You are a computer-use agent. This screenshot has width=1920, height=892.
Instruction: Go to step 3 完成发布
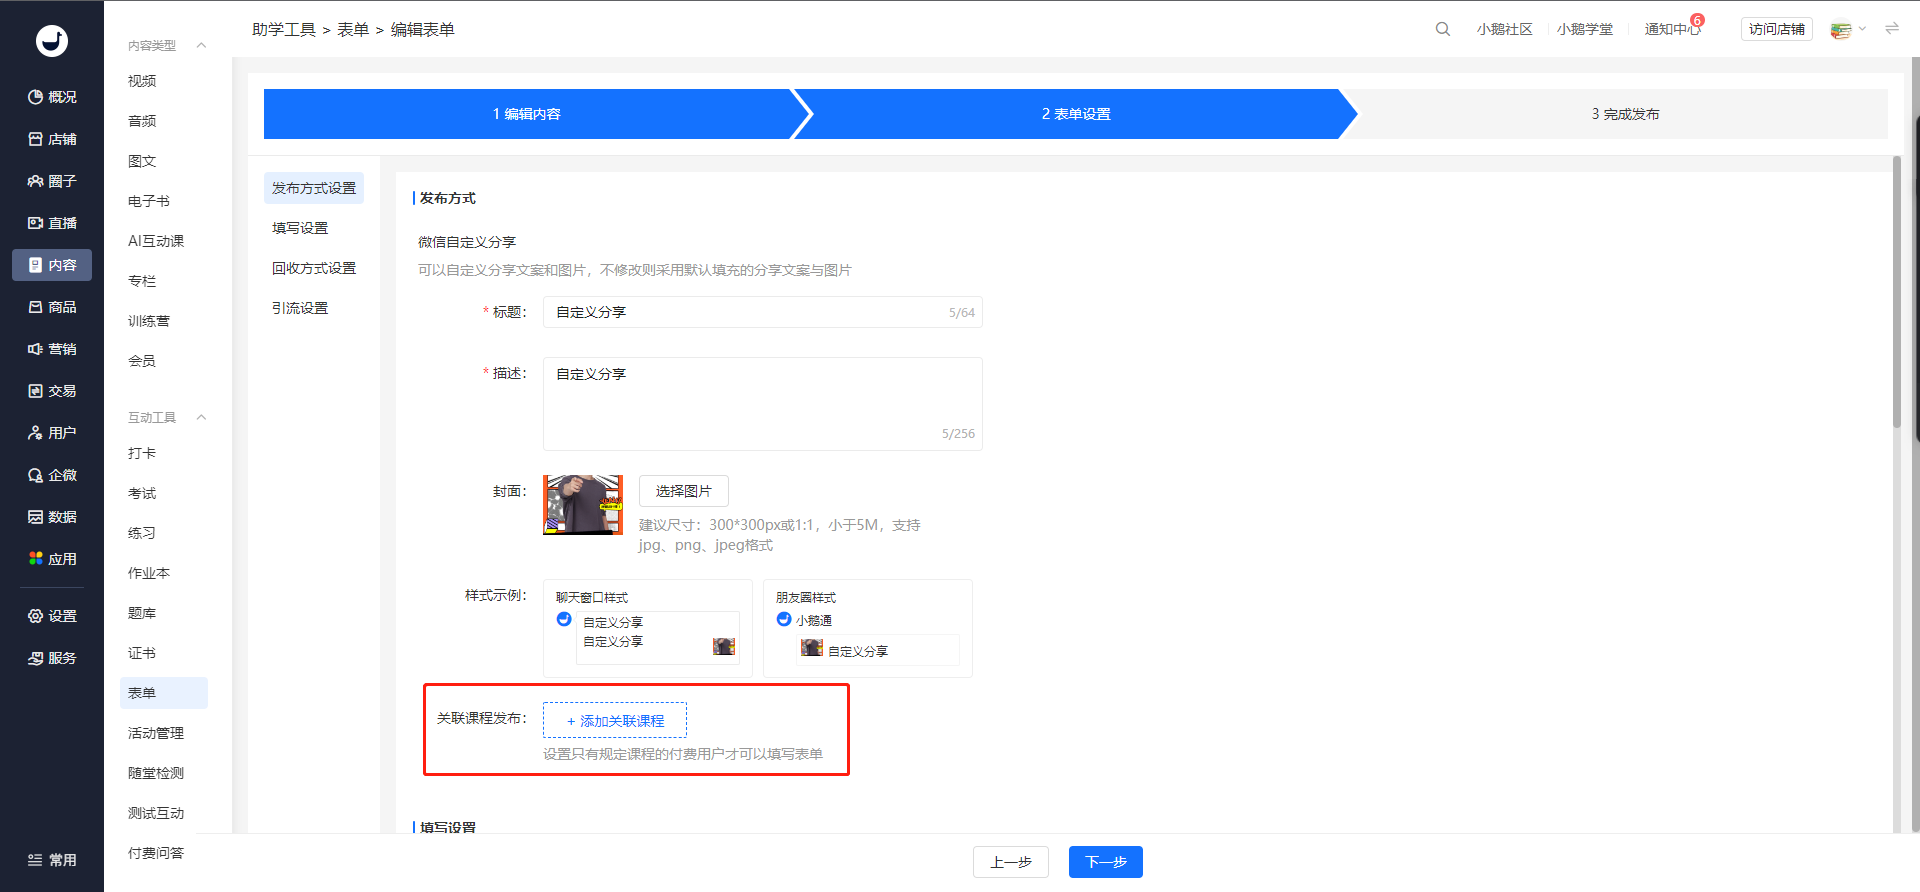pyautogui.click(x=1625, y=114)
